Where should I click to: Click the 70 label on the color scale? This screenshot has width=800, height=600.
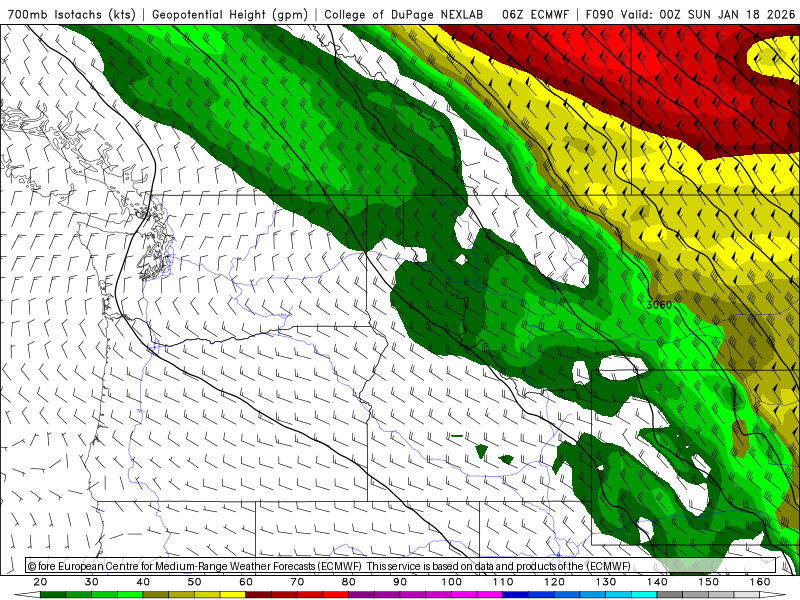pyautogui.click(x=297, y=582)
